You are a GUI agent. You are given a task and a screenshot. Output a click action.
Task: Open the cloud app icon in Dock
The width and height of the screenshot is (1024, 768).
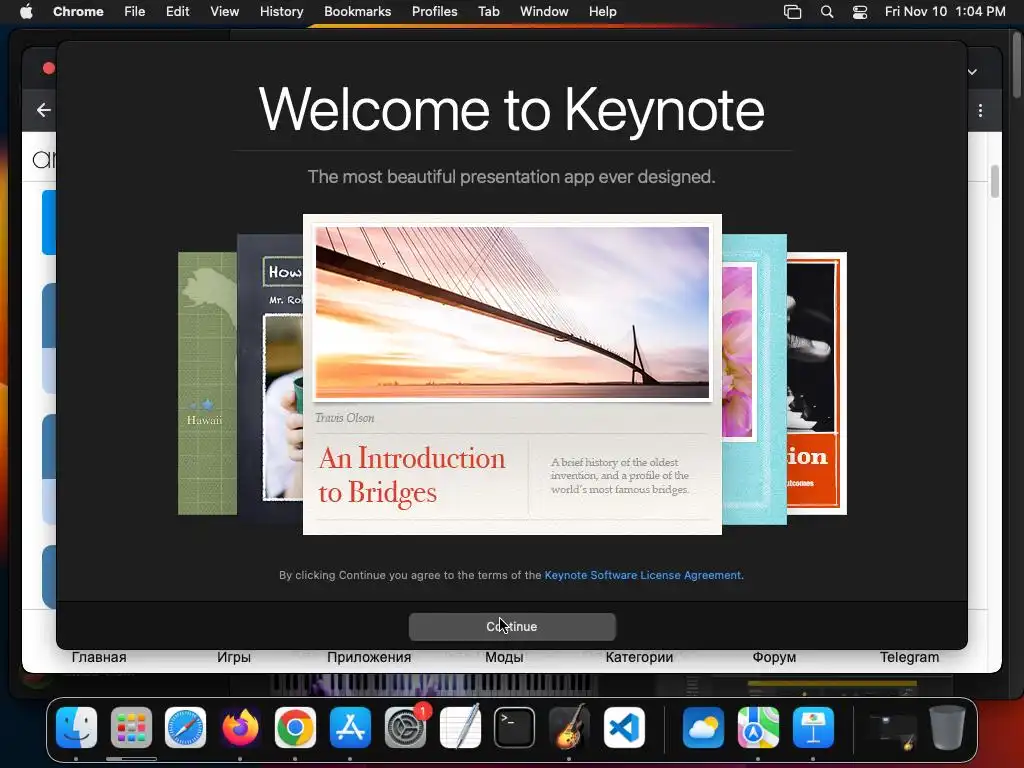703,728
